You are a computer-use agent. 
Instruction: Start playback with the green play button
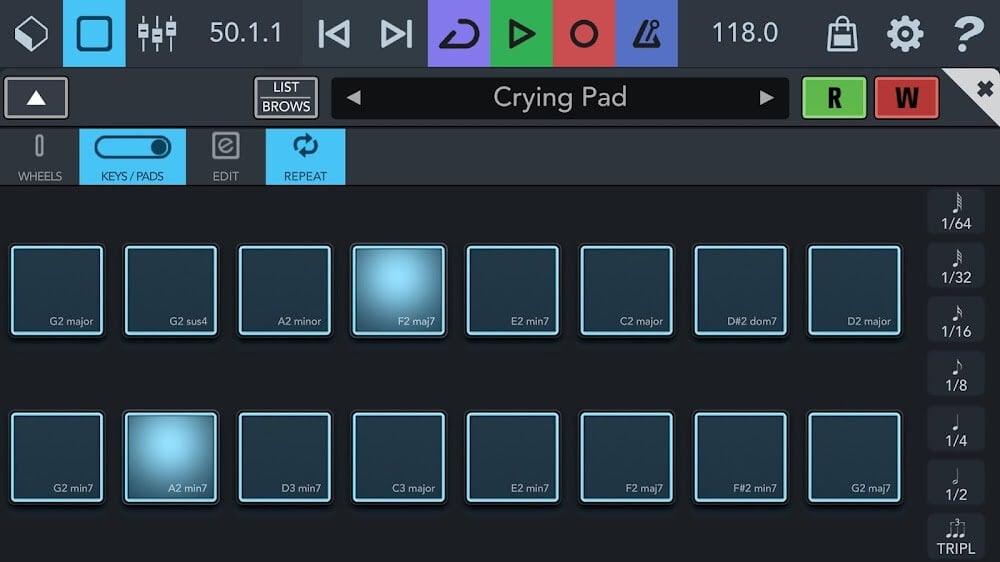521,33
